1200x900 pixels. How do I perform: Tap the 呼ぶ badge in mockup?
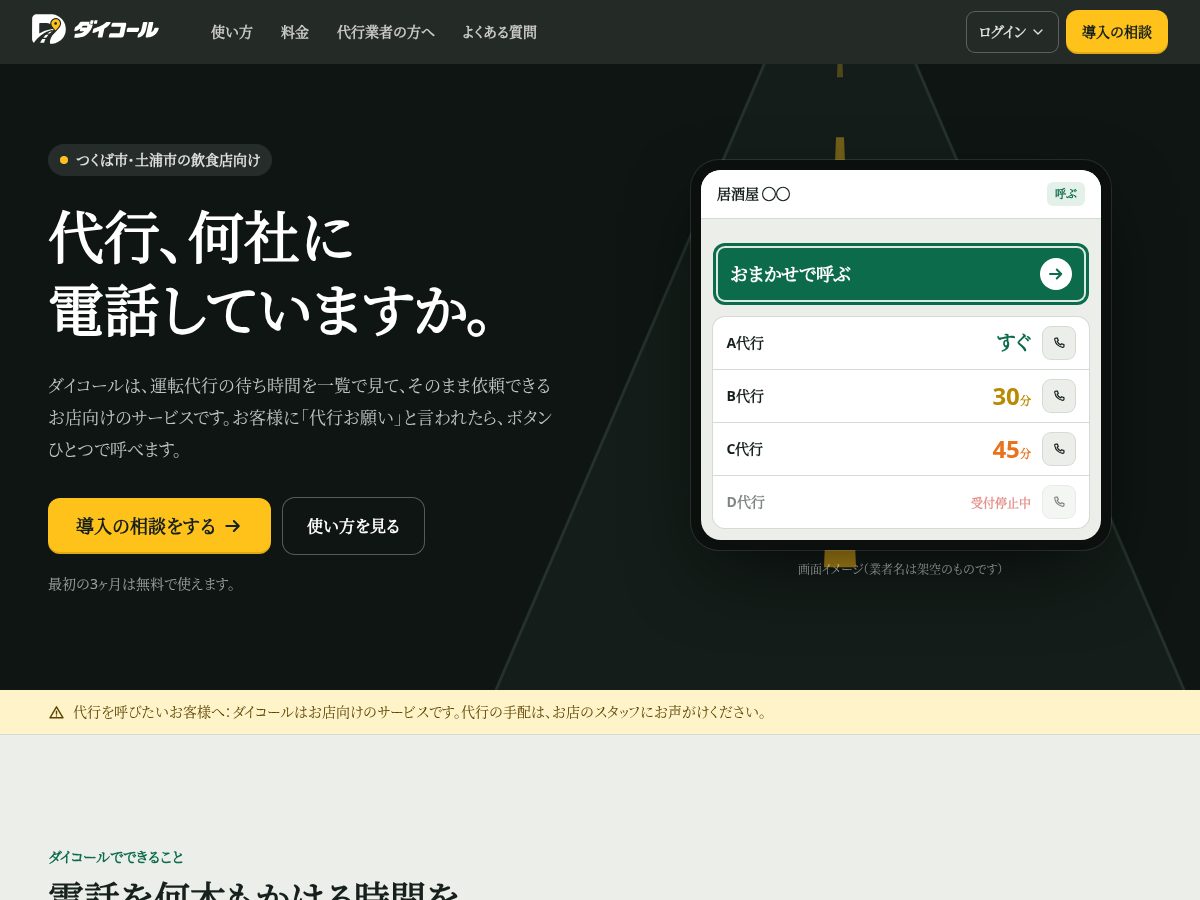click(x=1065, y=194)
